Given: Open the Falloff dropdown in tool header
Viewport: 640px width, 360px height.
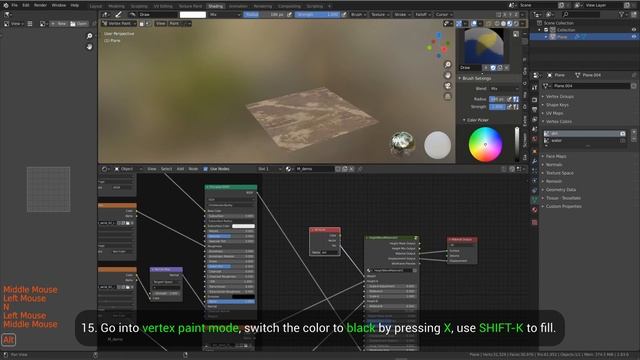Looking at the screenshot, I should click(422, 15).
